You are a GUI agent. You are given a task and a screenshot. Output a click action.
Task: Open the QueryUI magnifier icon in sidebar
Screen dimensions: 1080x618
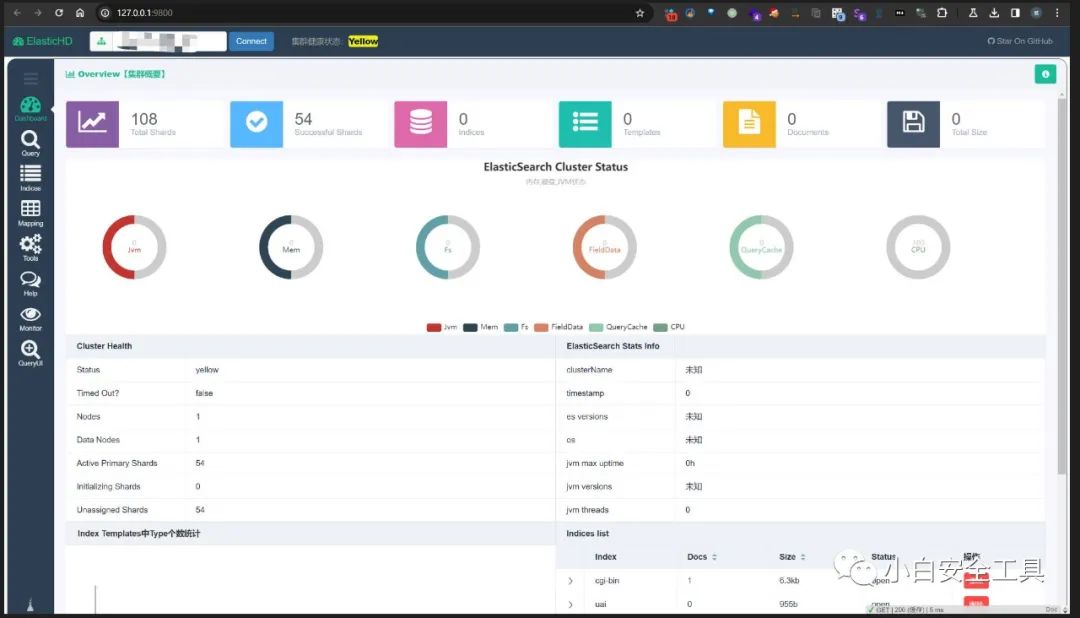pos(30,353)
